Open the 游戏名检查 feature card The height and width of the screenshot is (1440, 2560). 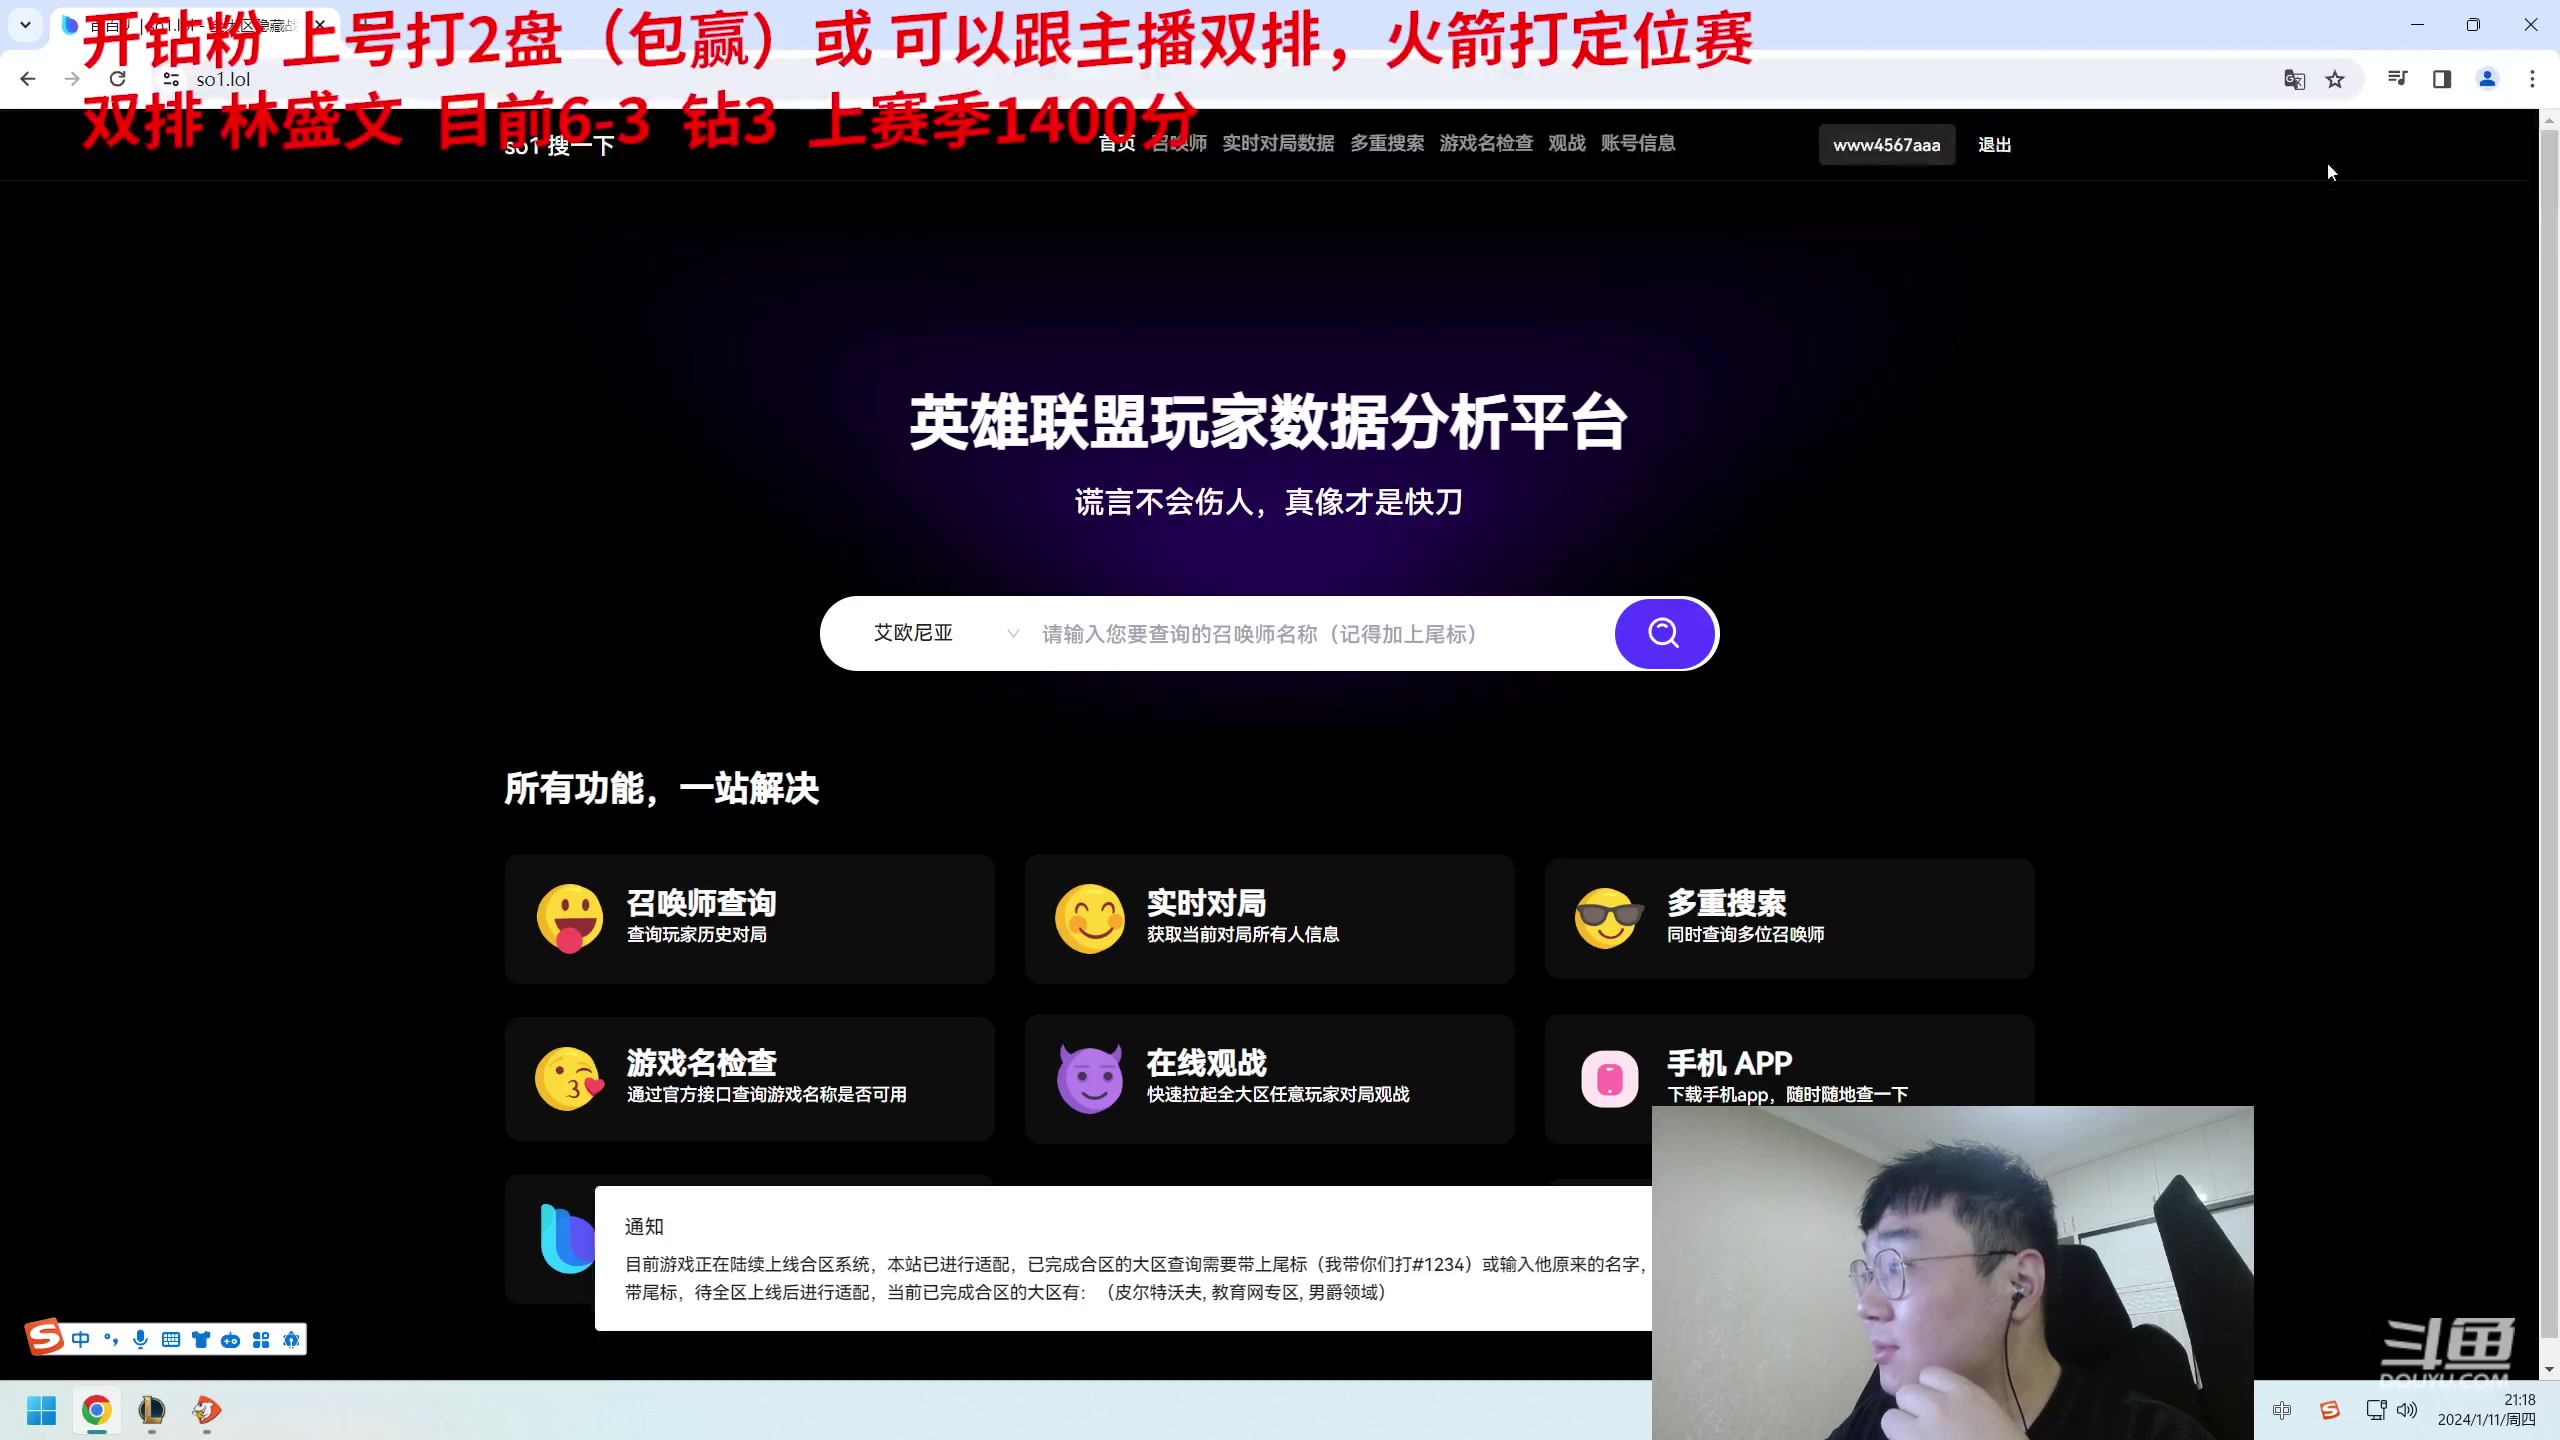click(749, 1078)
